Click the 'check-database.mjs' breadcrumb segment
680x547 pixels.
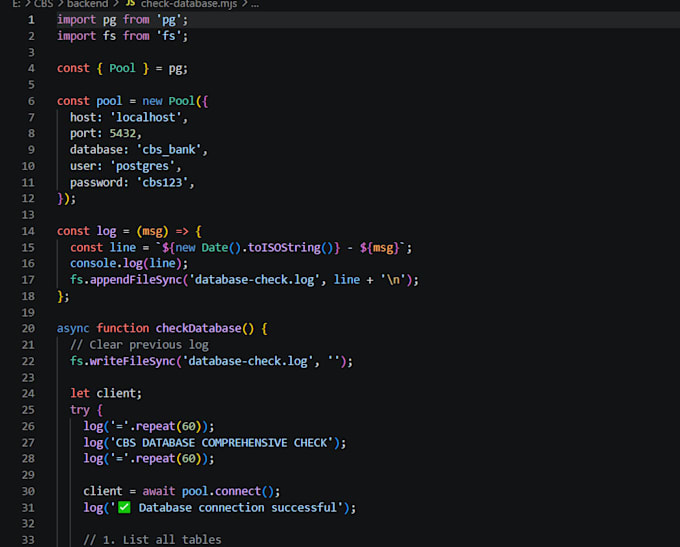pos(189,4)
